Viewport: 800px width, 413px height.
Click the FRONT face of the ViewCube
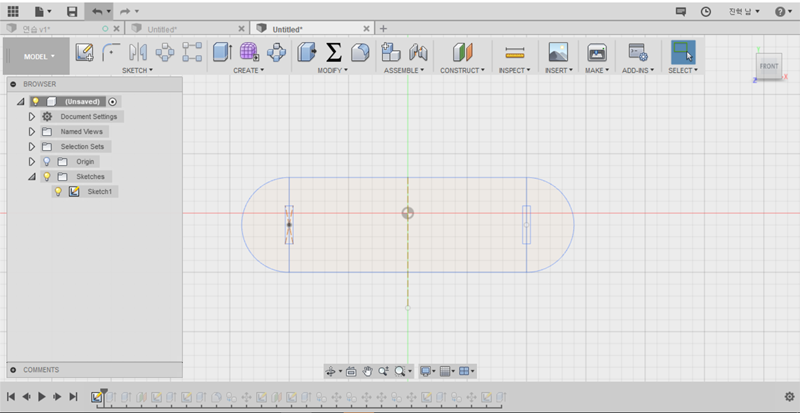[x=768, y=66]
